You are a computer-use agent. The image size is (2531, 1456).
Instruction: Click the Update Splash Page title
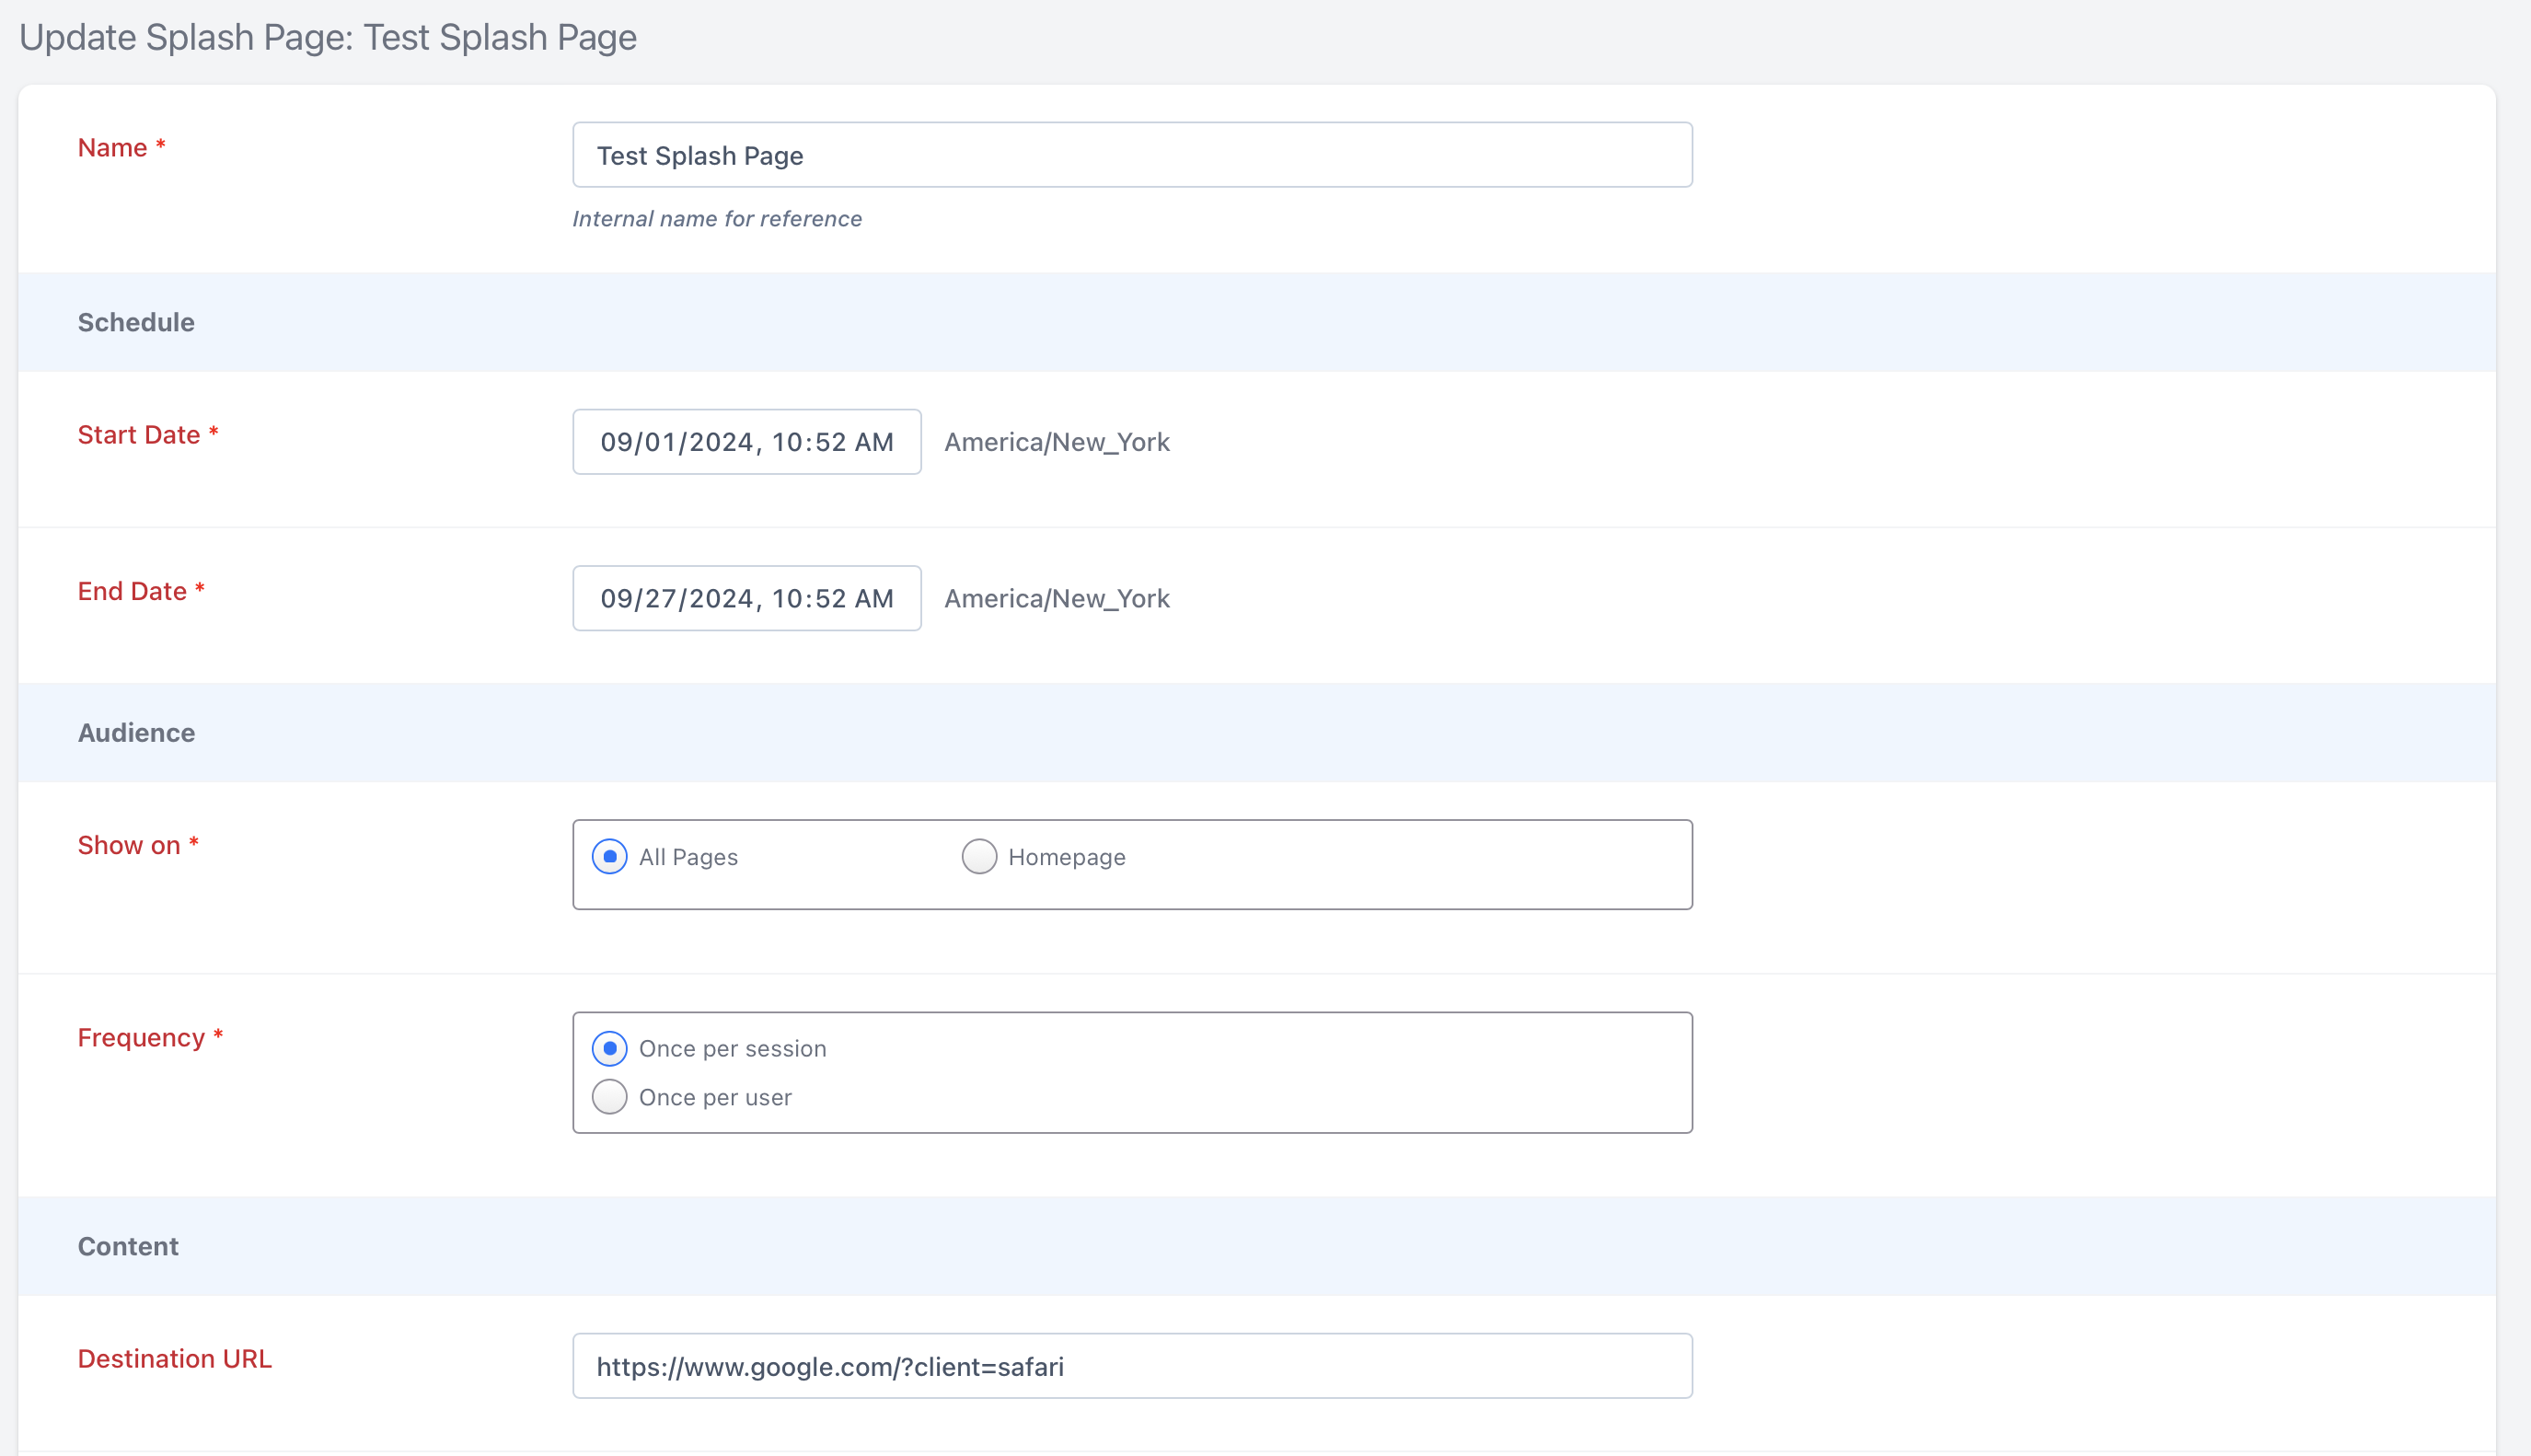[x=328, y=37]
